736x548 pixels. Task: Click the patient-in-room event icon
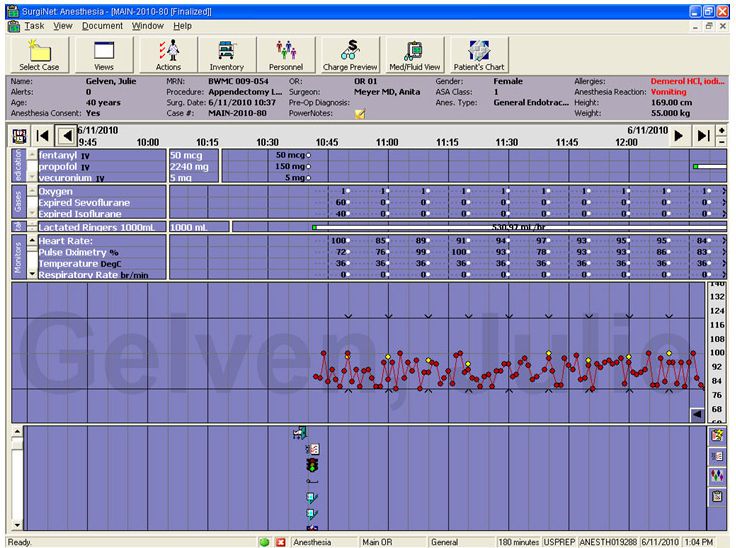[x=300, y=432]
